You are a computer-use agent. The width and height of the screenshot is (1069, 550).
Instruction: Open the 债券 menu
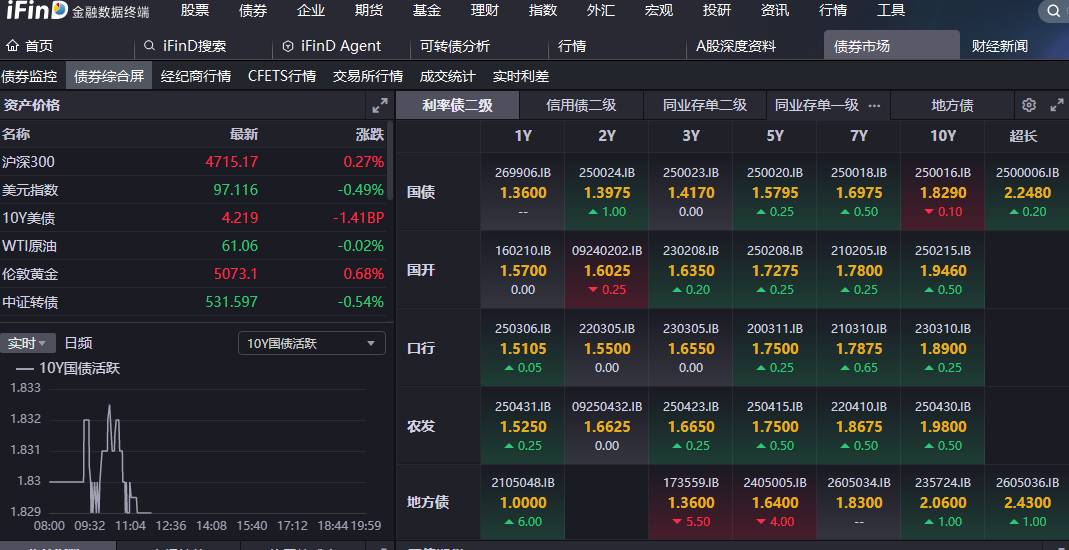tap(253, 10)
